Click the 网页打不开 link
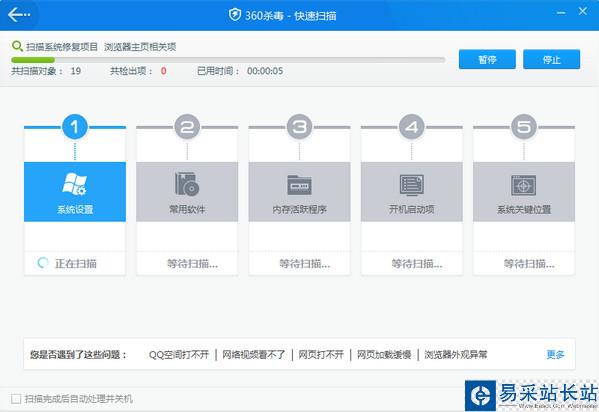599x412 pixels. tap(321, 355)
